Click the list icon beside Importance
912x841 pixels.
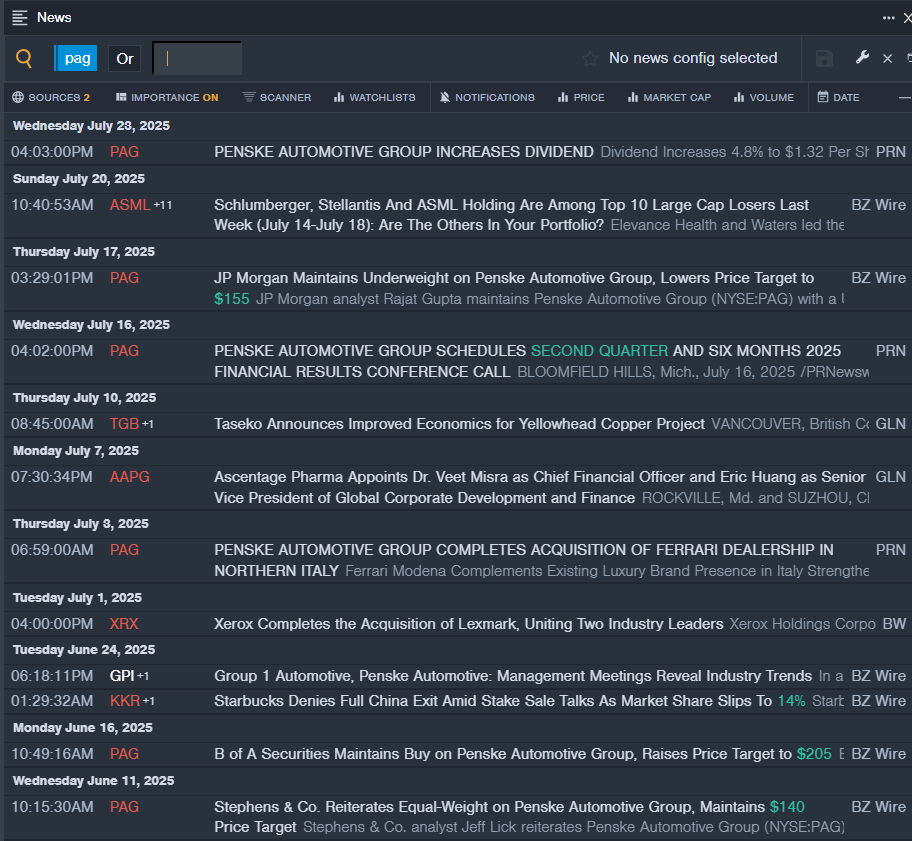click(x=121, y=97)
